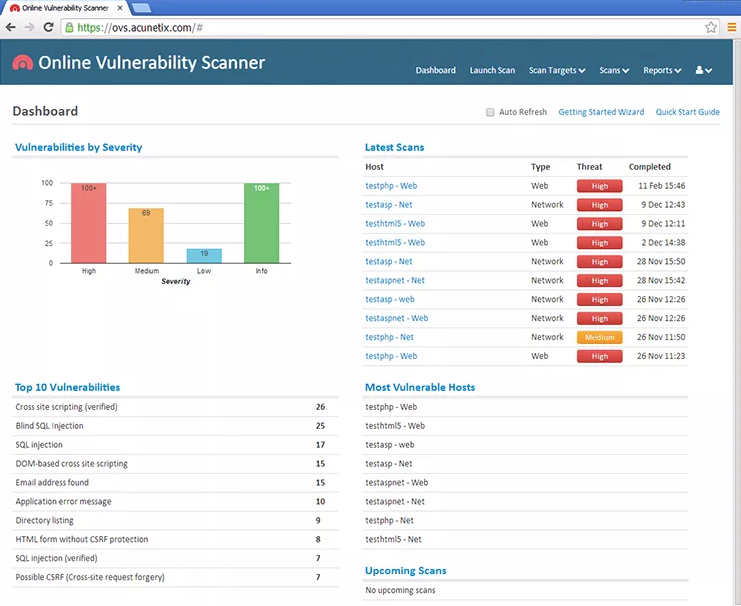This screenshot has width=741, height=606.
Task: Expand the Scans dropdown menu
Action: [614, 70]
